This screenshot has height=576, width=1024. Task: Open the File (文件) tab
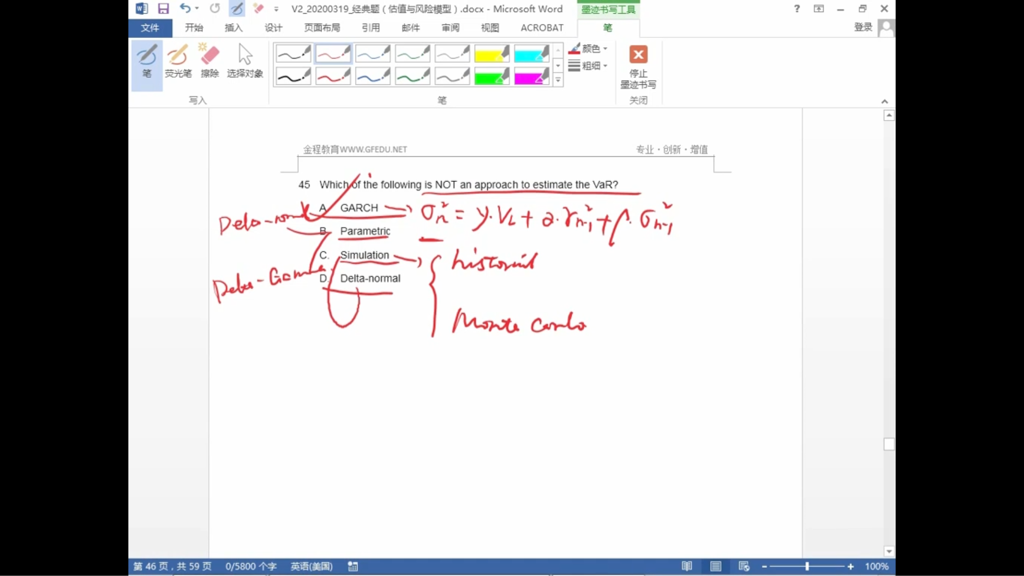click(x=150, y=27)
